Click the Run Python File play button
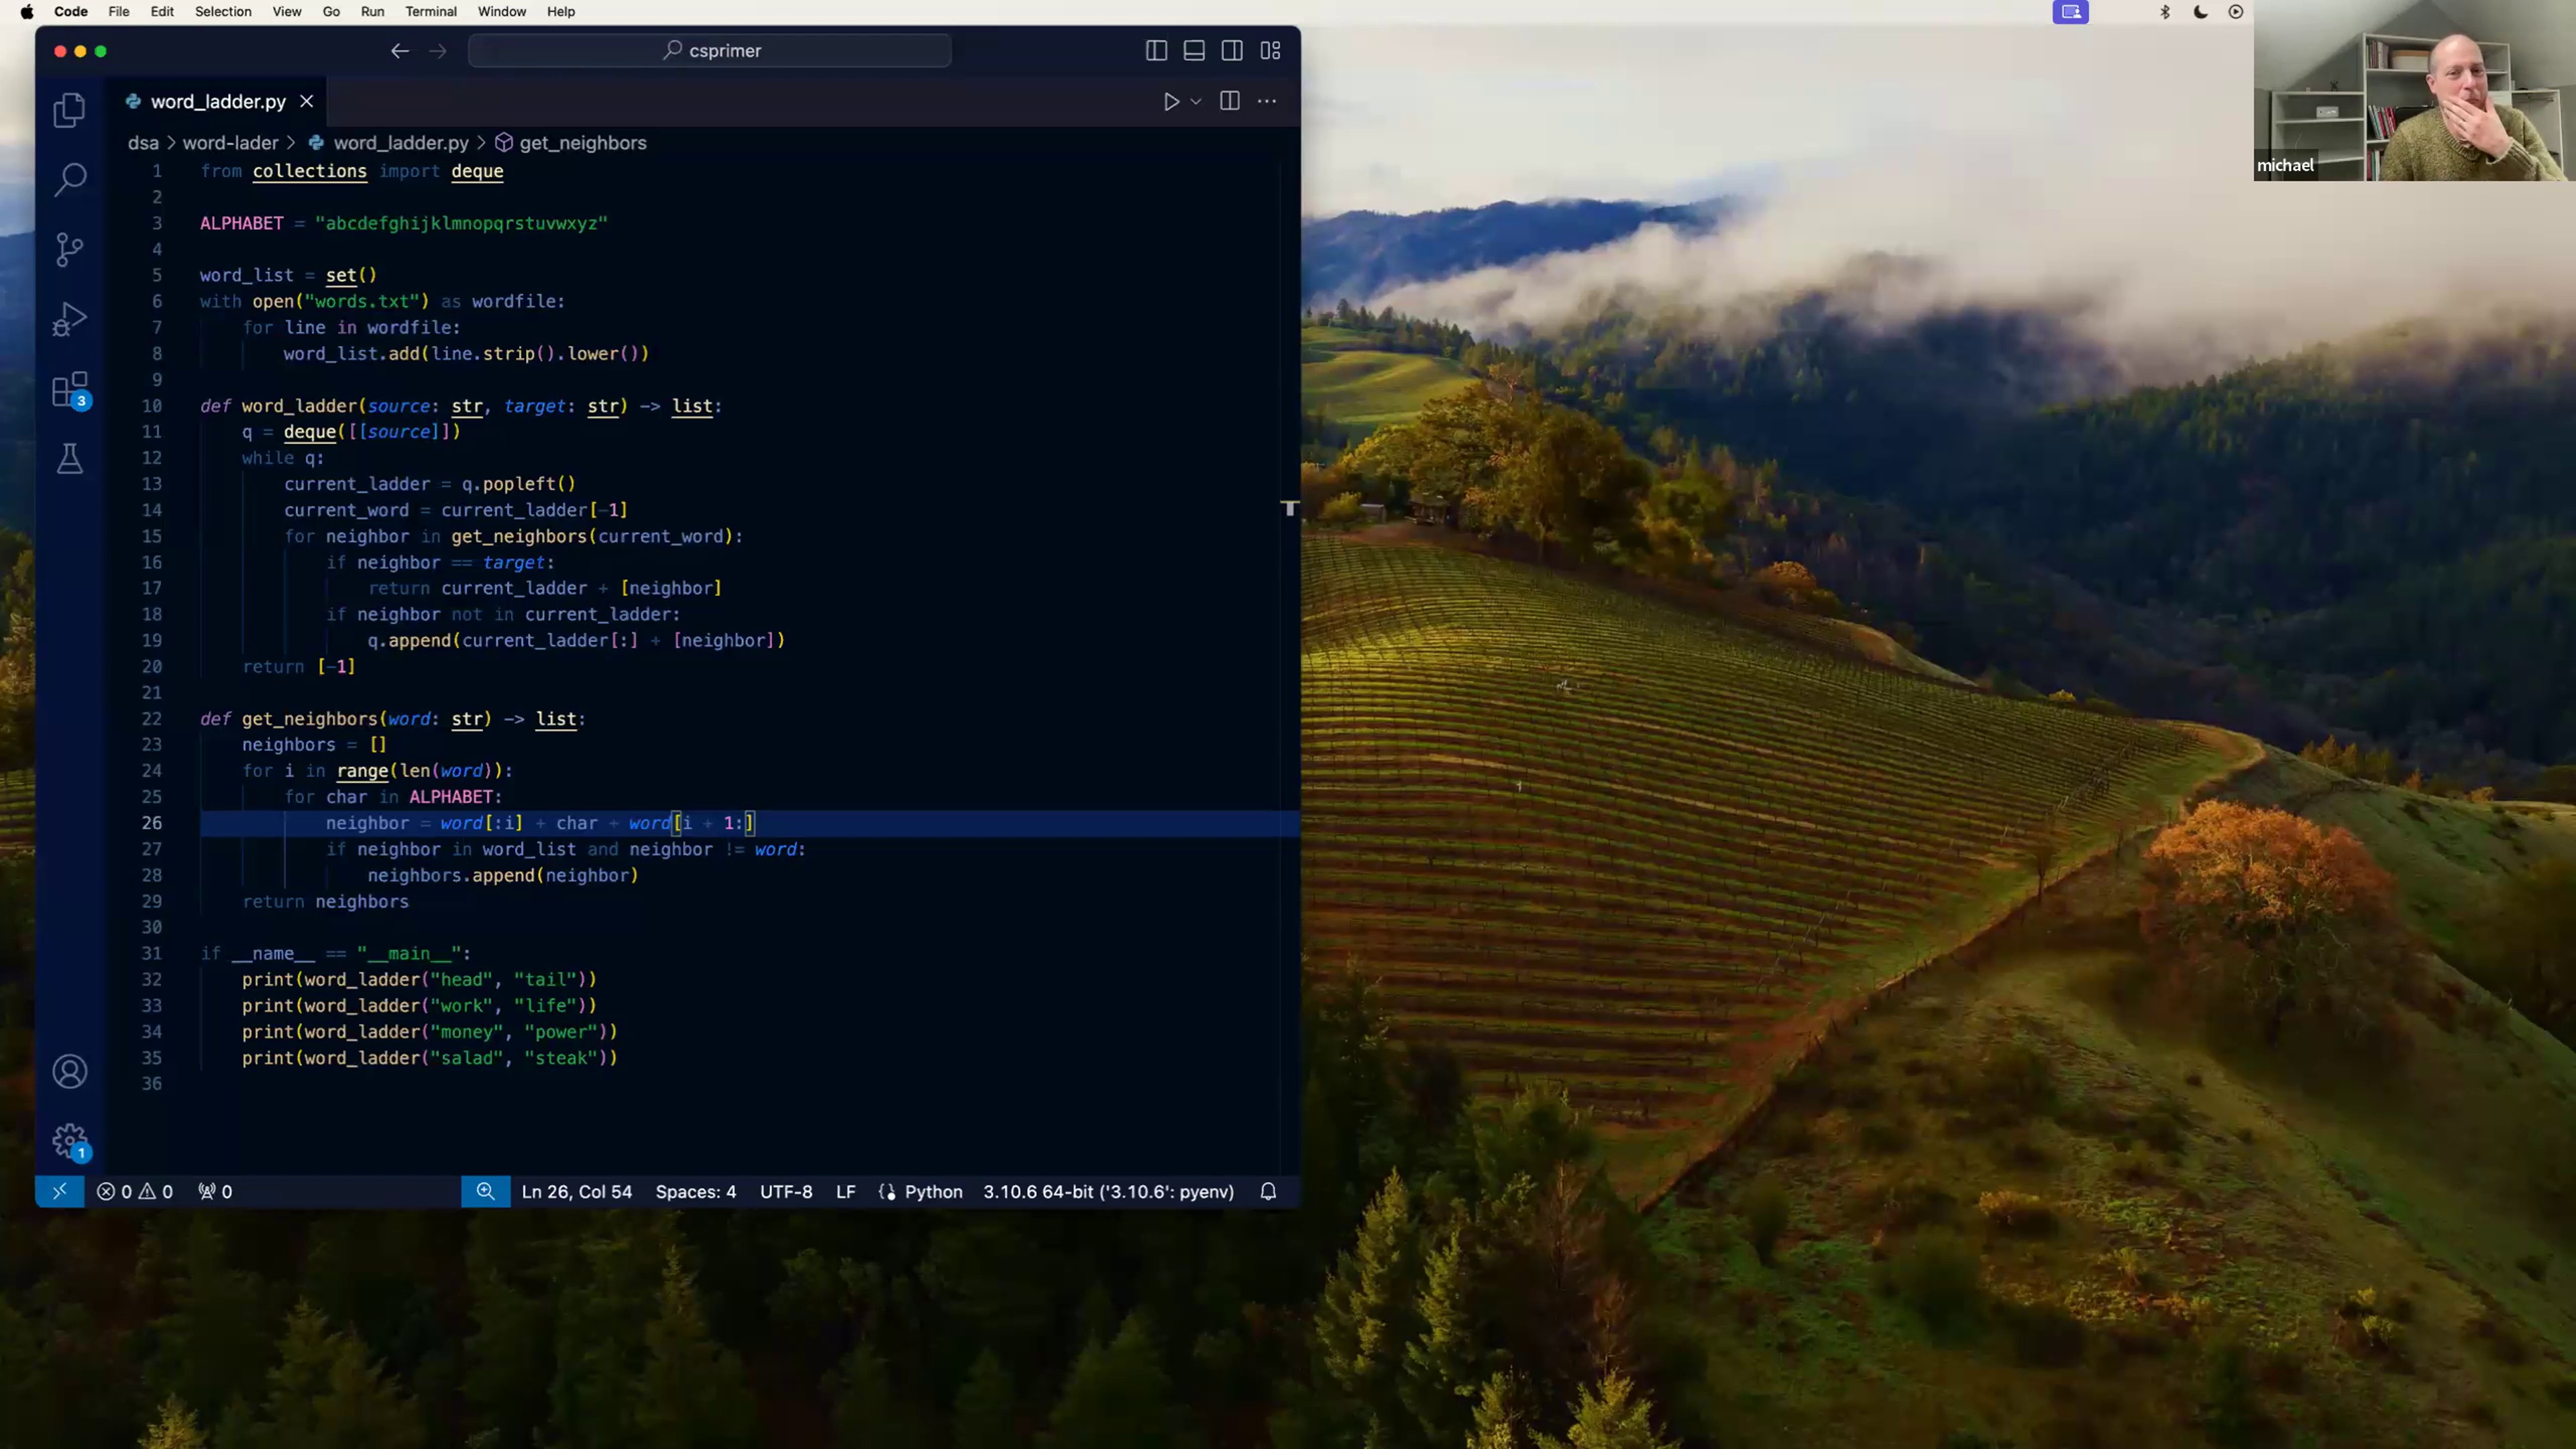The height and width of the screenshot is (1449, 2576). pos(1171,102)
